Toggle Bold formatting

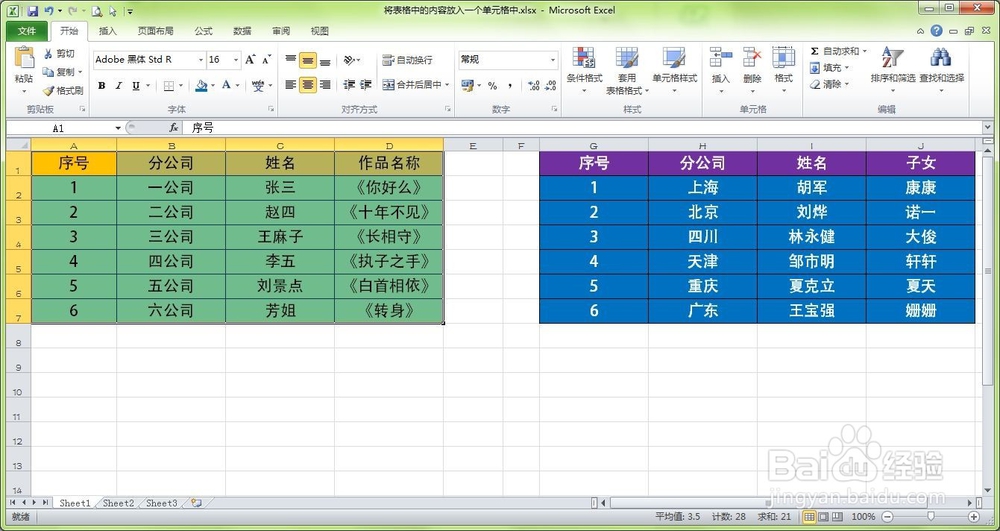101,85
